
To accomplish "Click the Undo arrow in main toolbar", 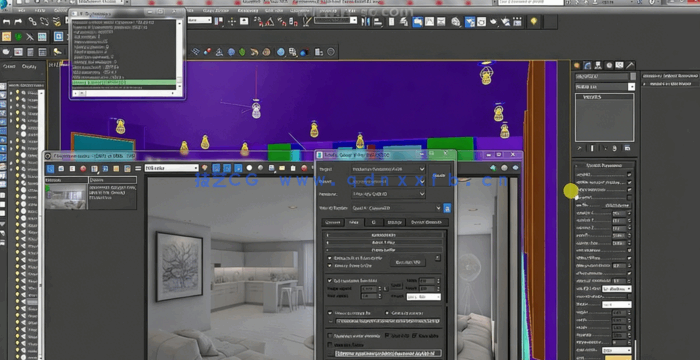I will [7, 21].
